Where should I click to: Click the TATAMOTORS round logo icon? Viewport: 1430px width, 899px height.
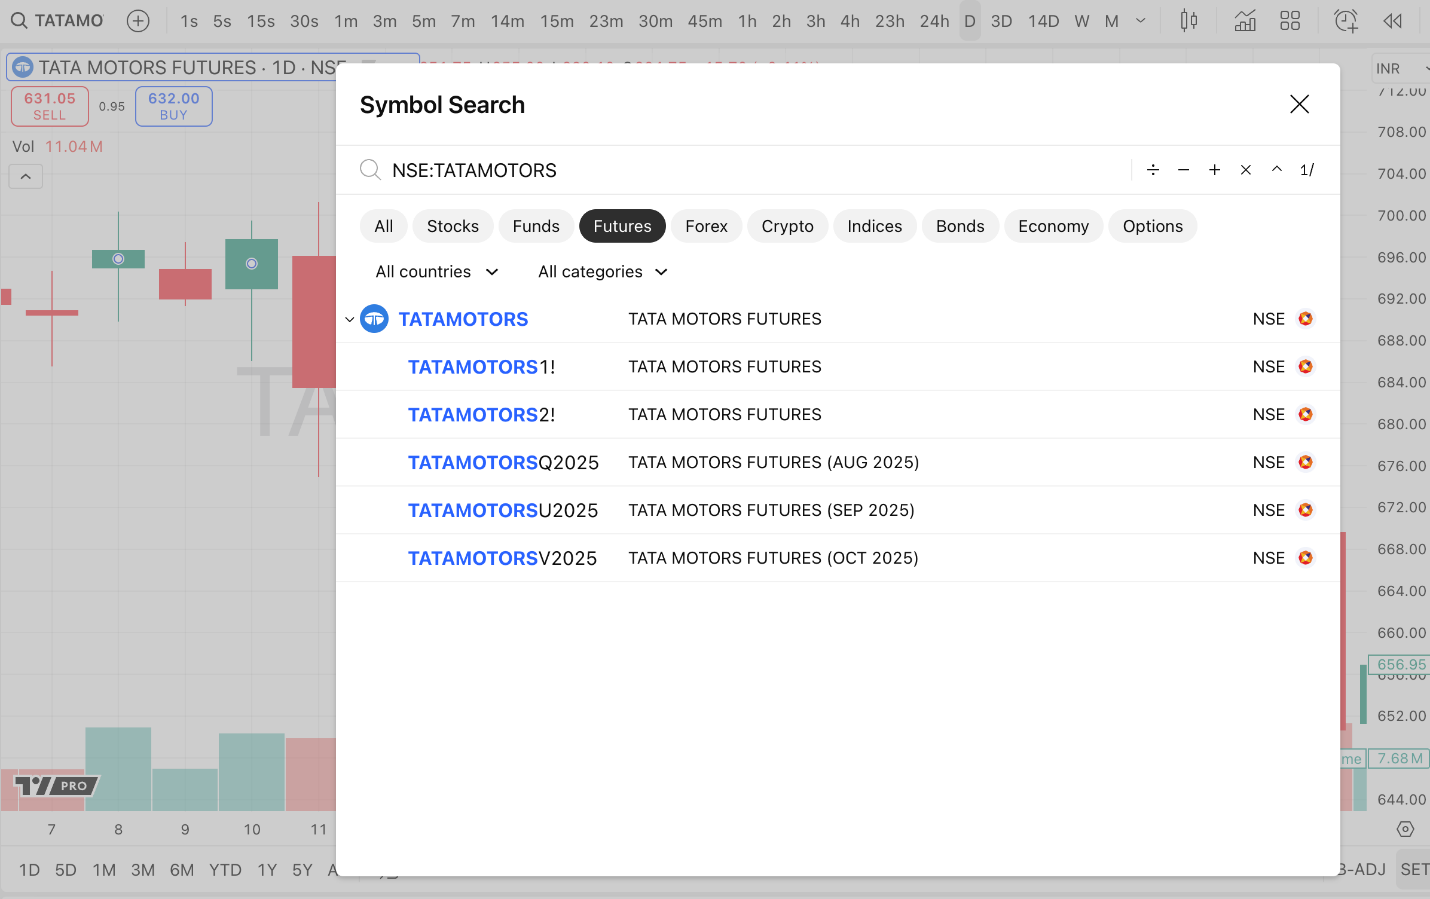pyautogui.click(x=374, y=319)
